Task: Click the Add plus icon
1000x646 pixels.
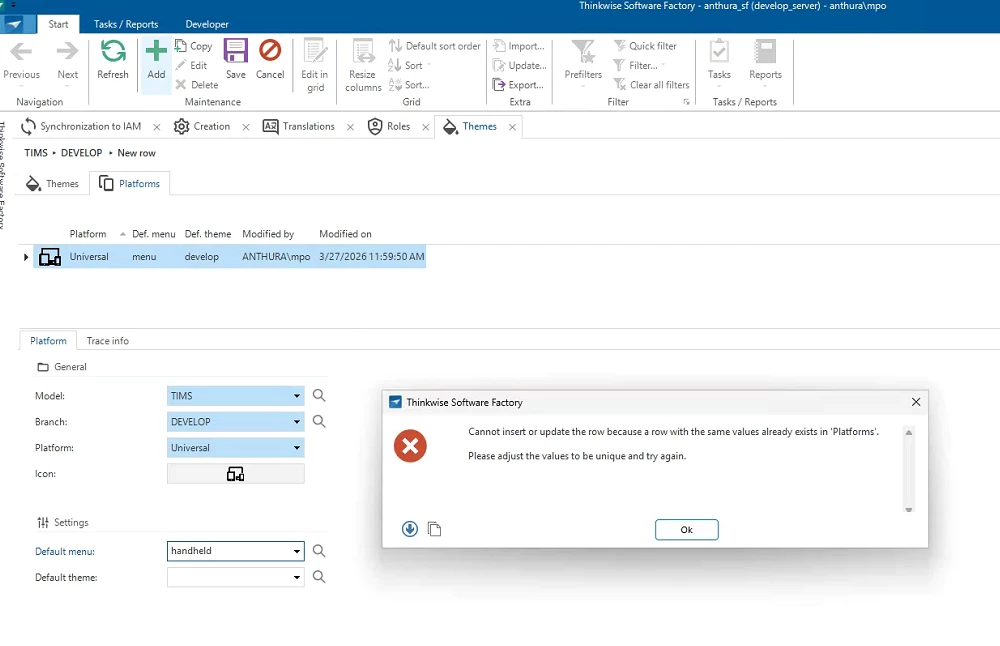Action: 156,52
